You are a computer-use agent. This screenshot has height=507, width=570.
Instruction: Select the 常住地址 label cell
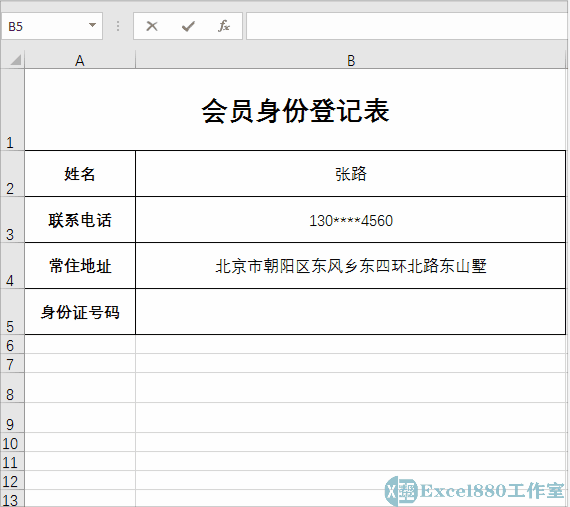coord(80,266)
